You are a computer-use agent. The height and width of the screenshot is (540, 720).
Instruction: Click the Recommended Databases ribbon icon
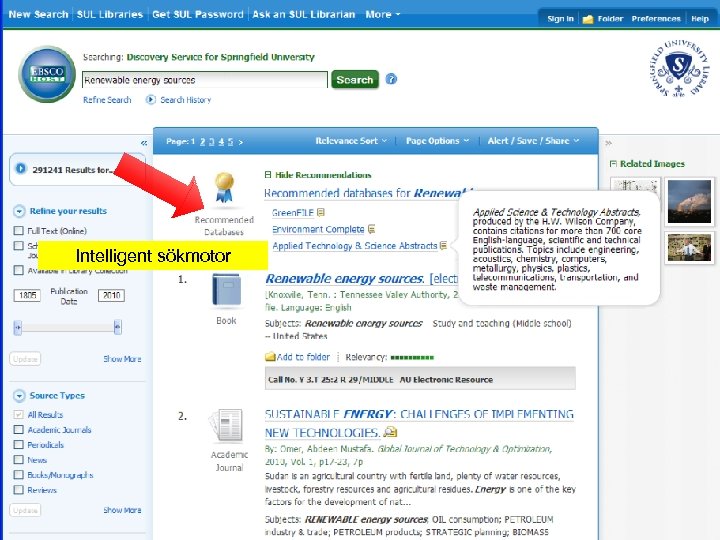tap(225, 187)
